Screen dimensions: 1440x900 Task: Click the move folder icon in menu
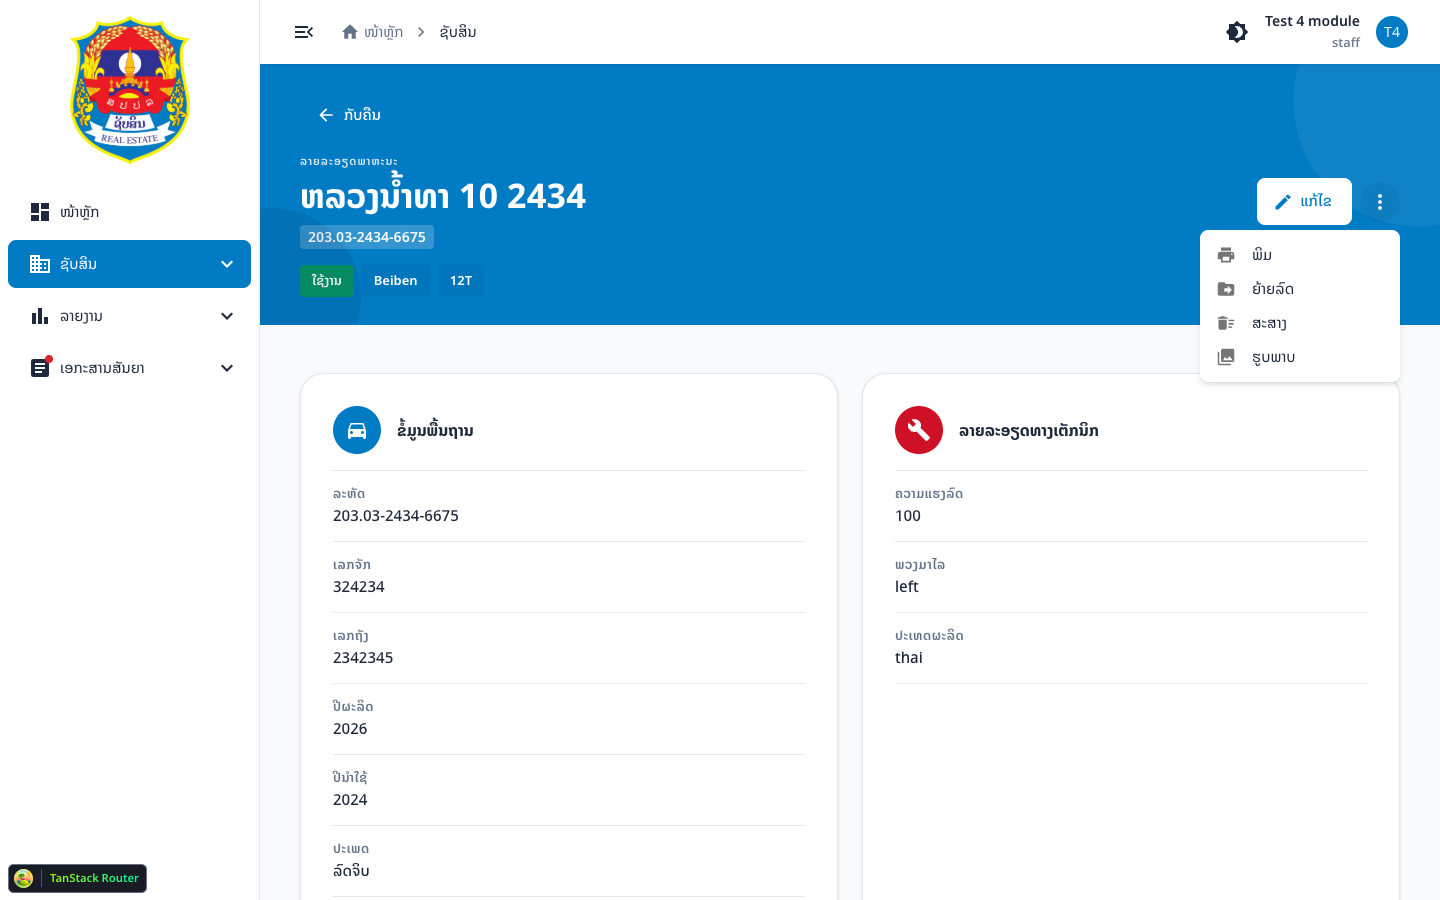pos(1226,289)
